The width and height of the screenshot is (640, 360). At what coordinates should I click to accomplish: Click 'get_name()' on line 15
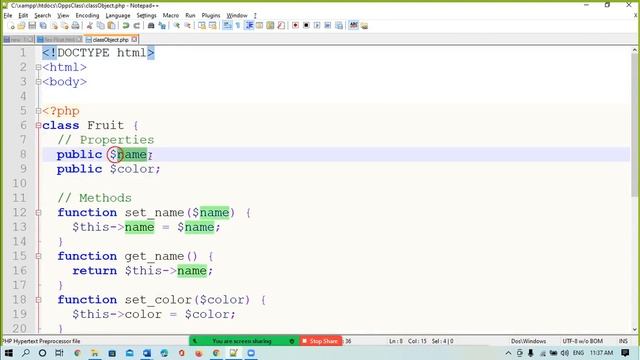[161, 256]
